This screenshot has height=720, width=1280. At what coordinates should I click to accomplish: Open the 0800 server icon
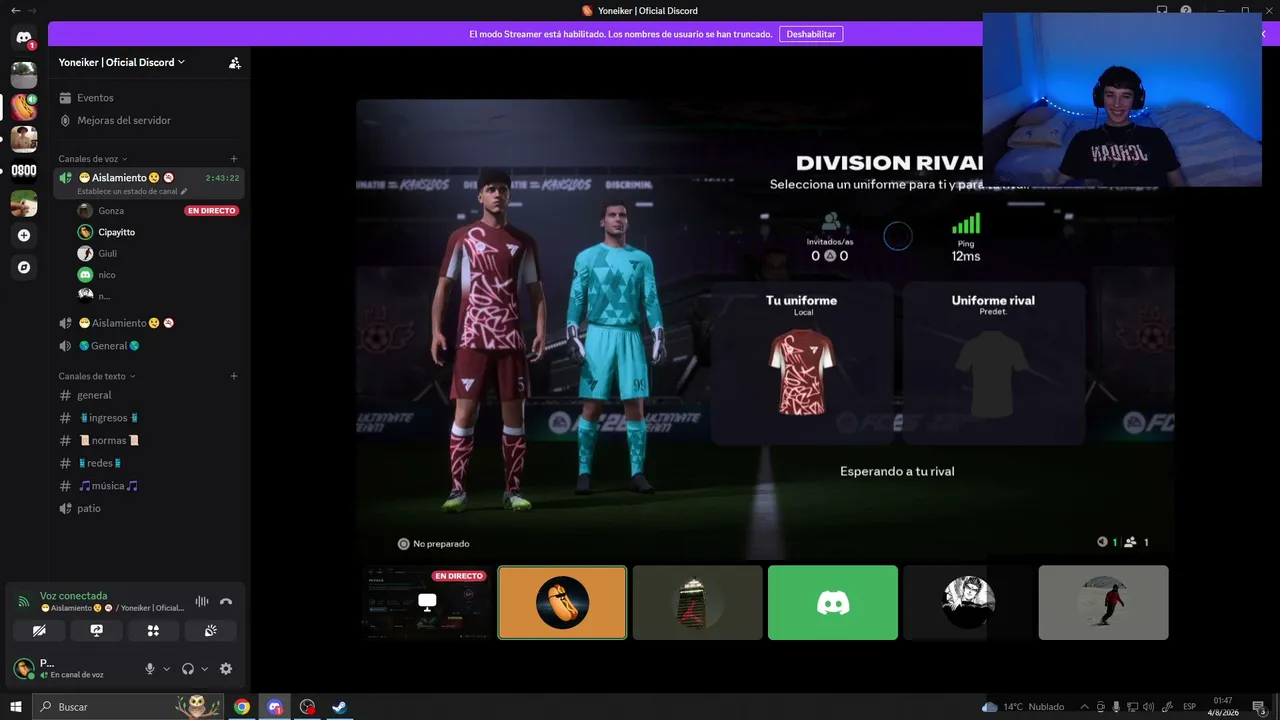pyautogui.click(x=24, y=171)
